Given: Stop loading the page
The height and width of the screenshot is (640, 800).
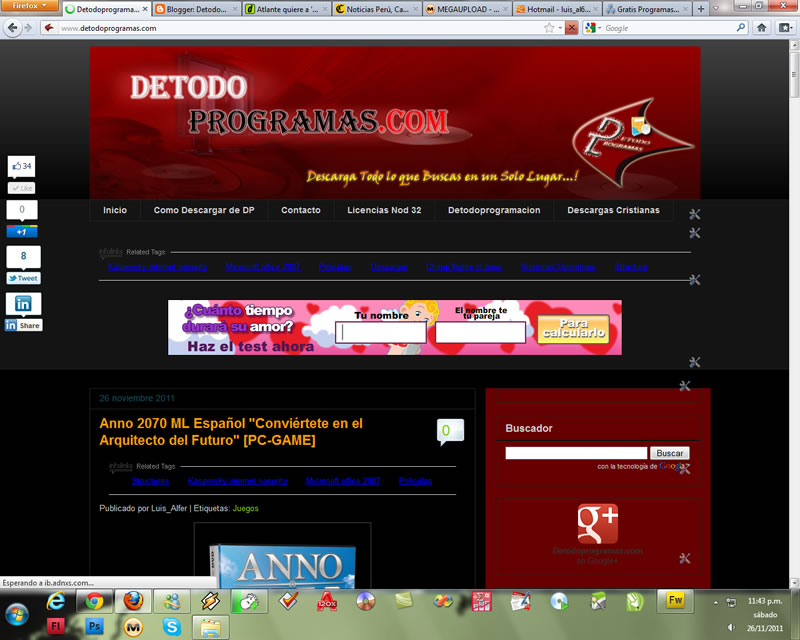Looking at the screenshot, I should 571,28.
